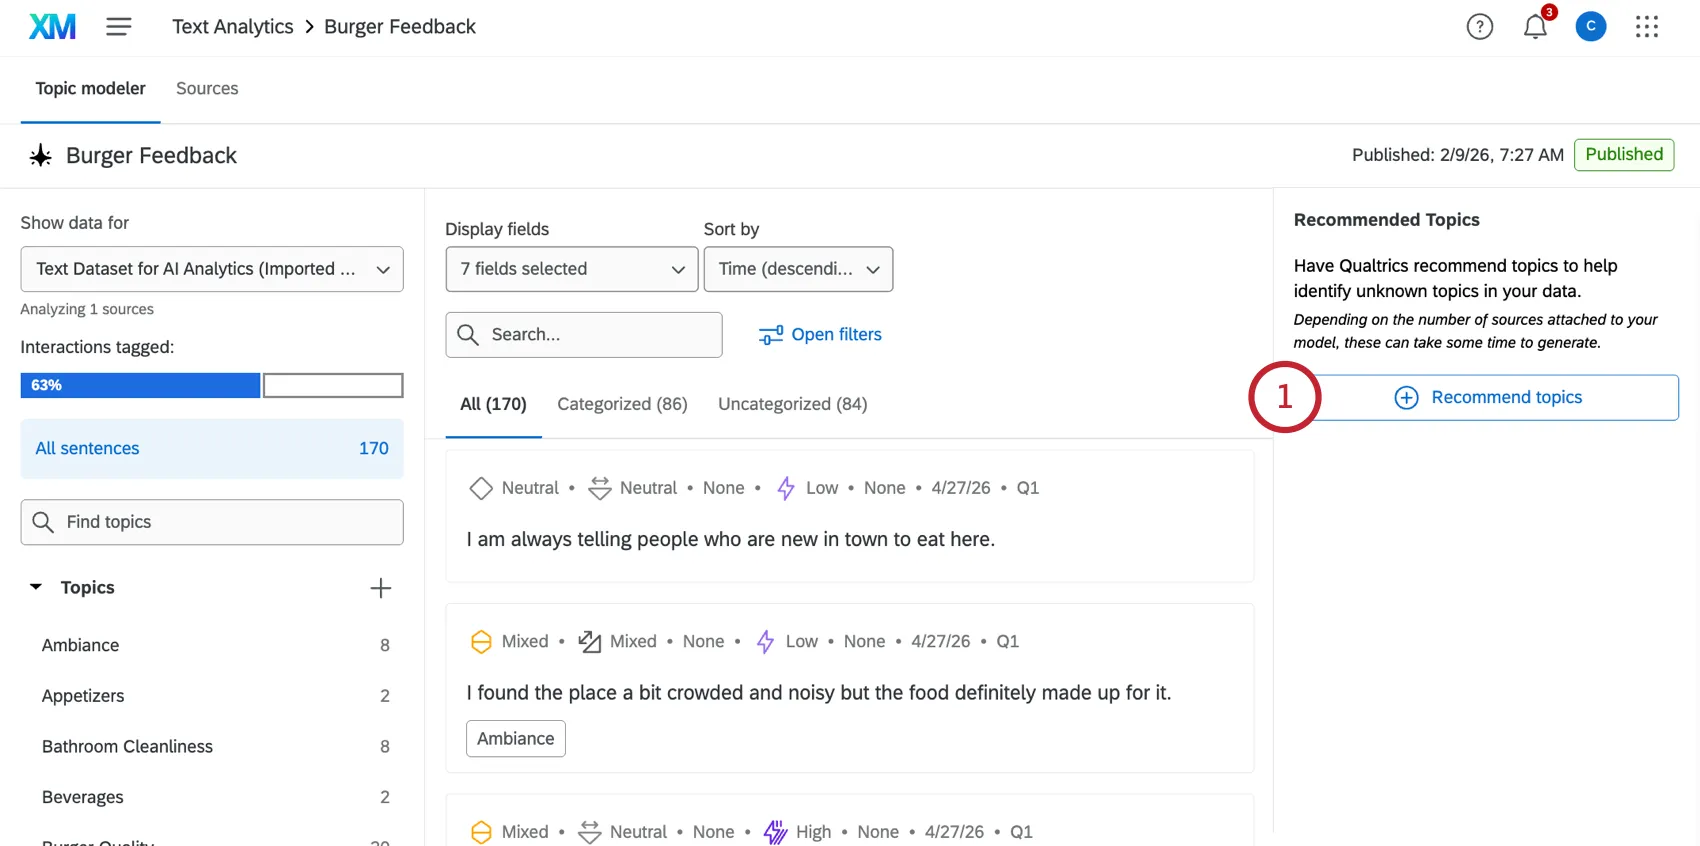Click Burger Feedback breadcrumb

pos(400,27)
